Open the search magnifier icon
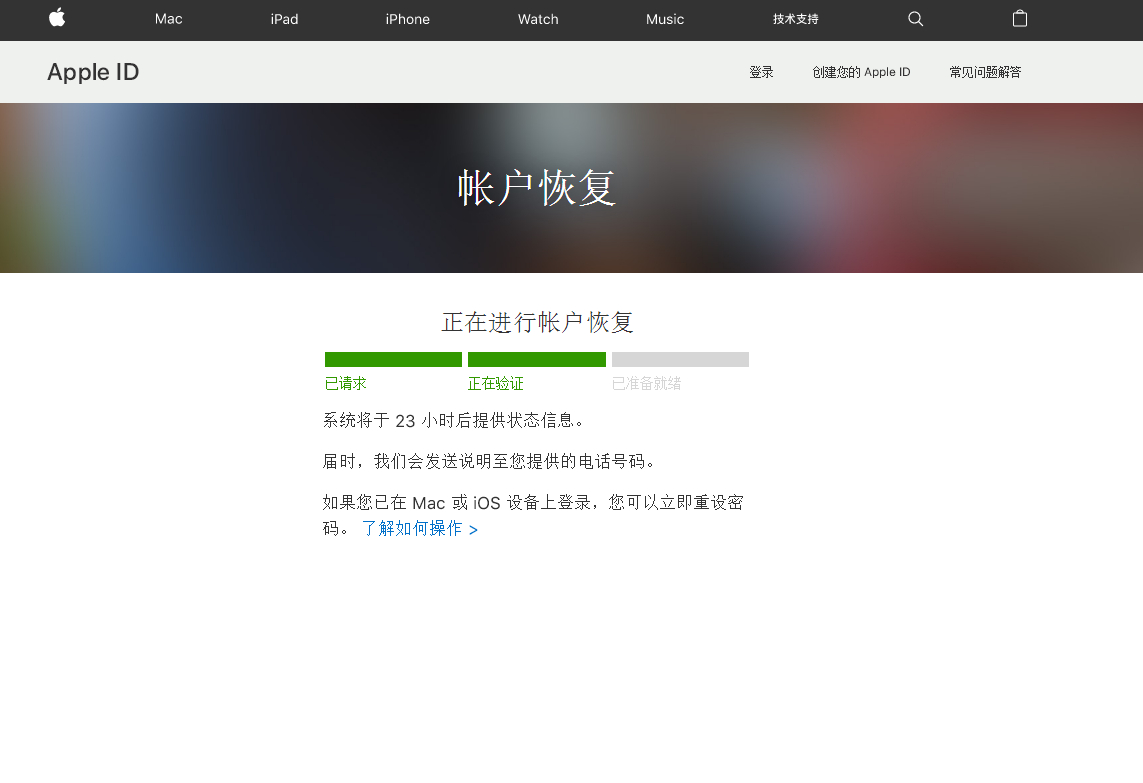1143x783 pixels. click(x=916, y=19)
